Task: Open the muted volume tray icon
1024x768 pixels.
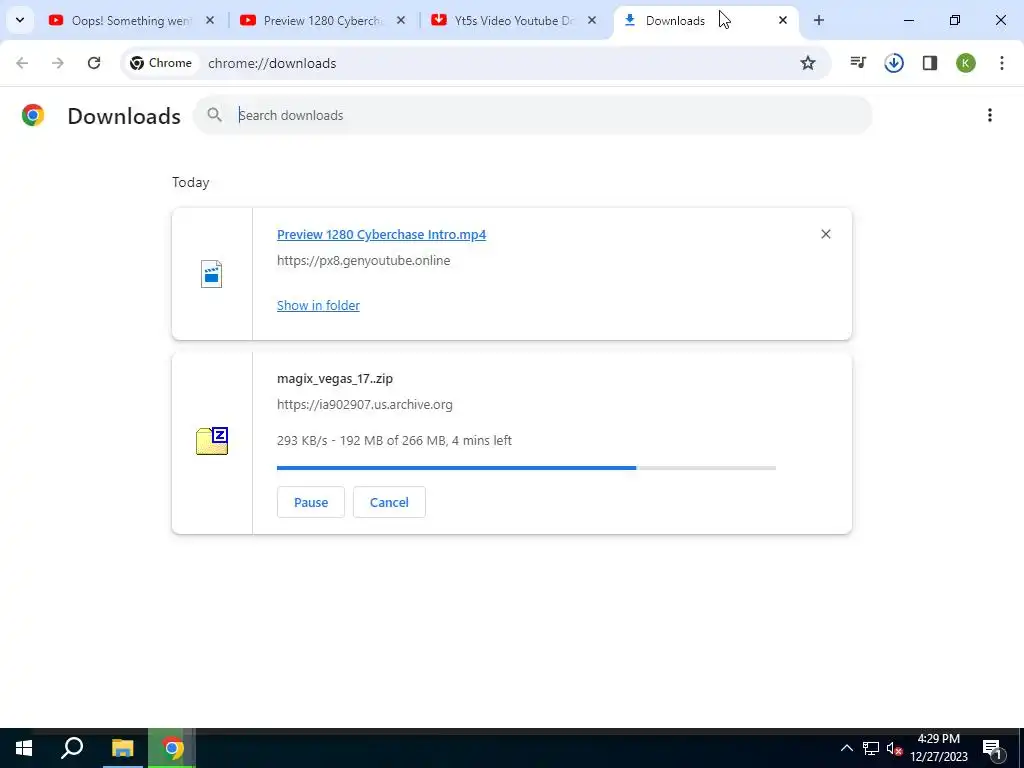Action: click(894, 749)
